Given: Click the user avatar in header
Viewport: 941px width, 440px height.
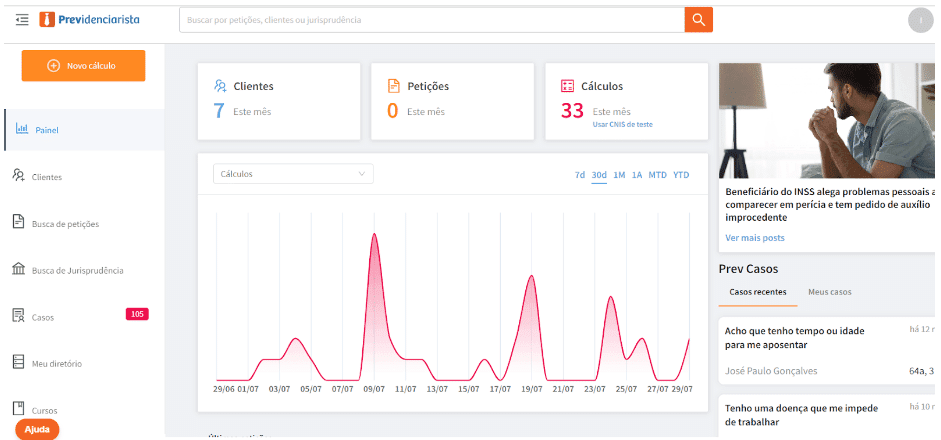Looking at the screenshot, I should pos(920,20).
